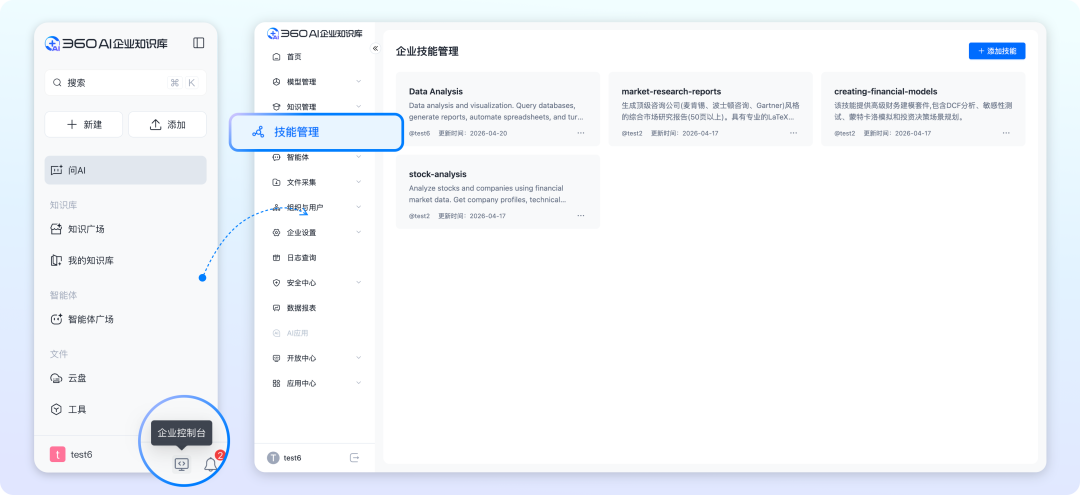The height and width of the screenshot is (495, 1080).
Task: Open the Data Analysis skill card
Action: tap(497, 109)
